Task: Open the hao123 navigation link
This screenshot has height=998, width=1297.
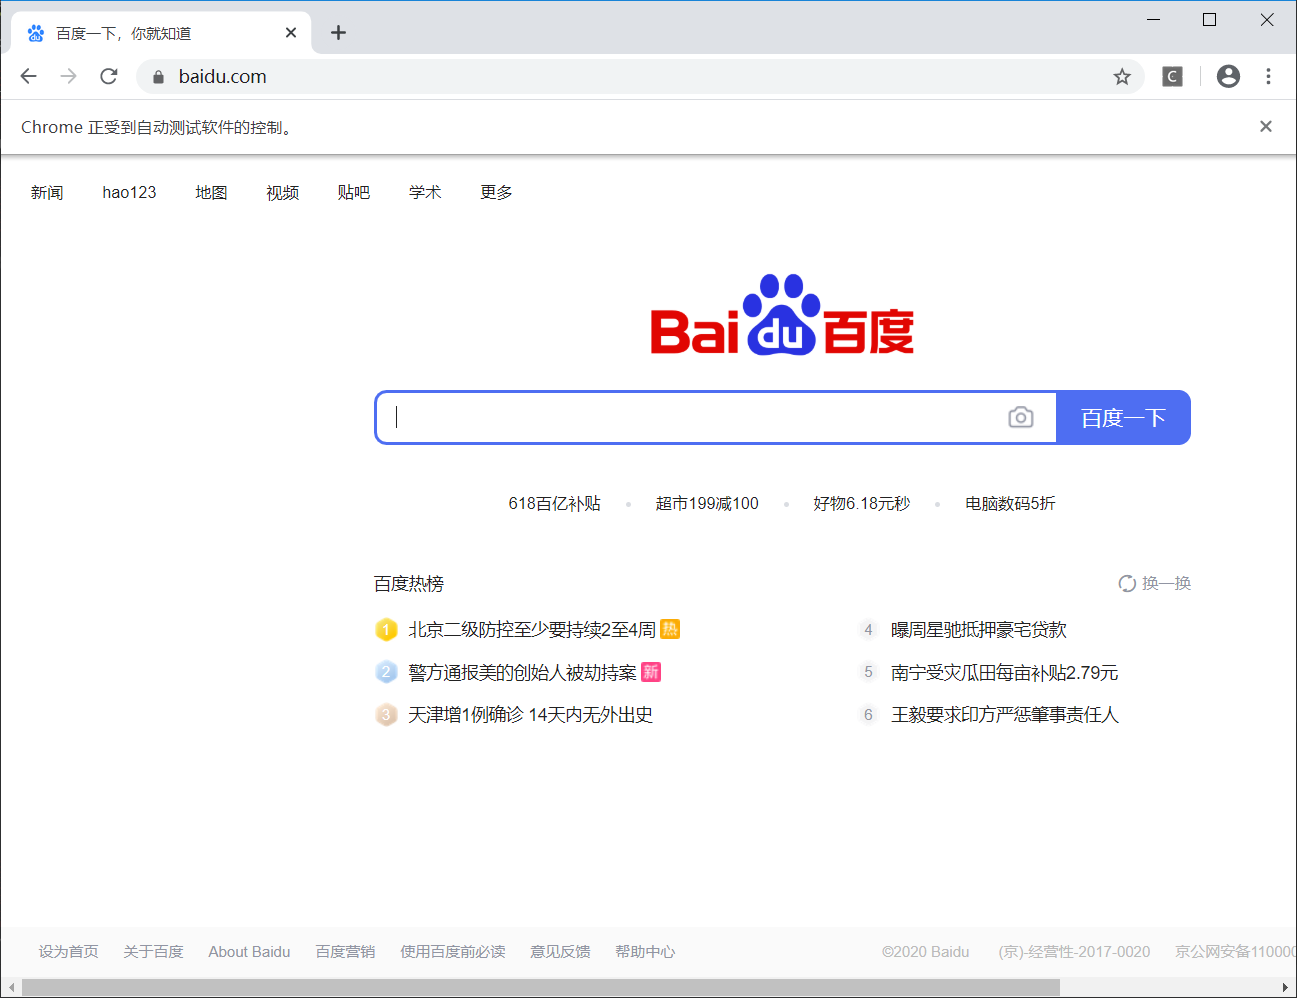Action: tap(129, 192)
